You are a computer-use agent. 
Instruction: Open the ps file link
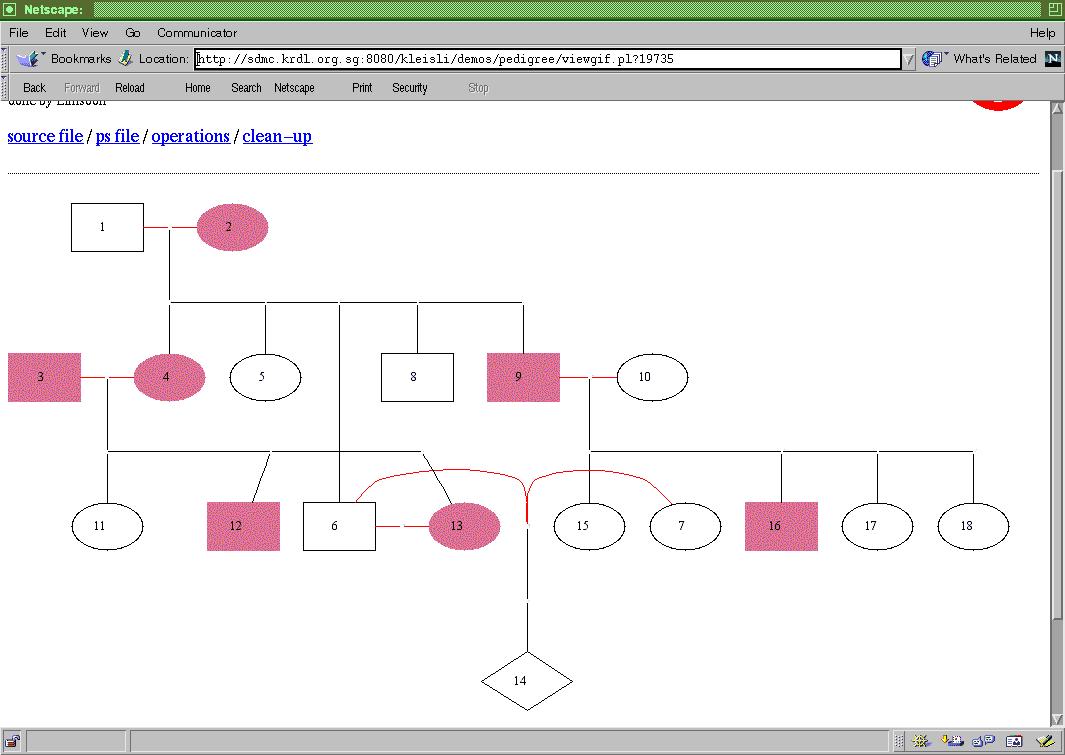point(118,136)
